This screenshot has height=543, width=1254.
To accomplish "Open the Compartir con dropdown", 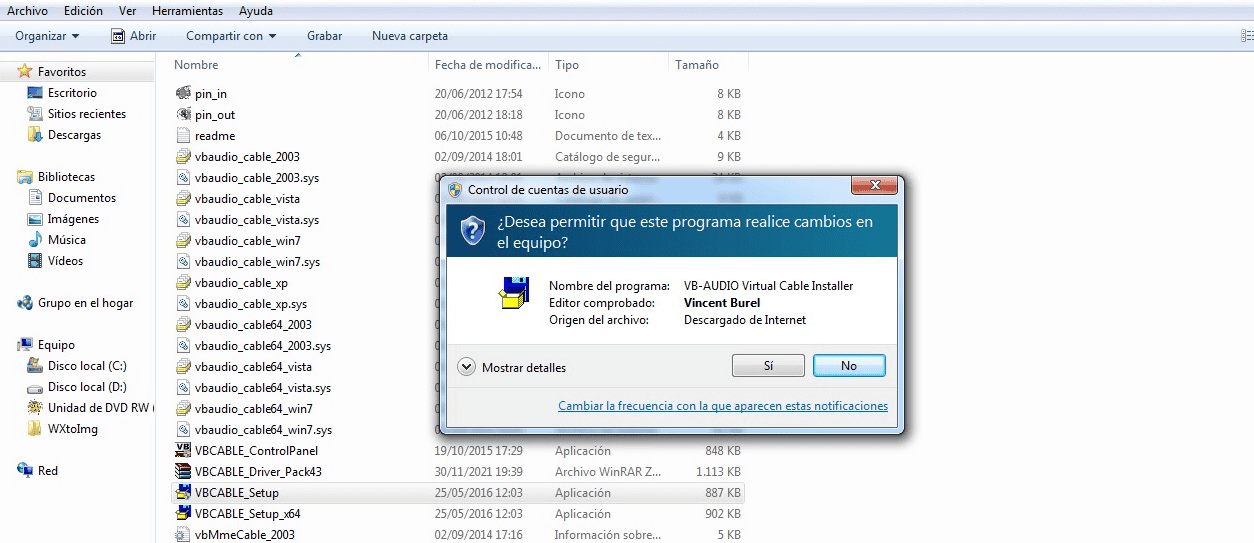I will pos(231,36).
